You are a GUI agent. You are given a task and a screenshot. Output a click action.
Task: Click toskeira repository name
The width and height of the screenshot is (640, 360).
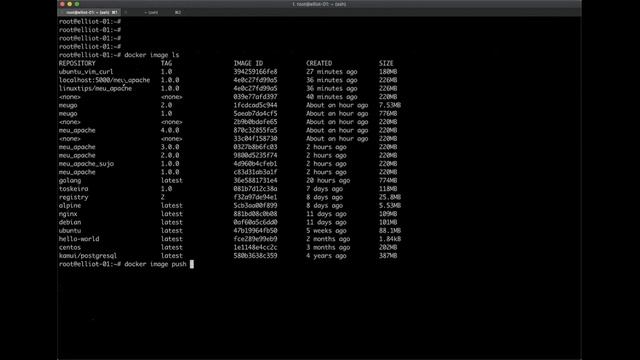coord(73,189)
